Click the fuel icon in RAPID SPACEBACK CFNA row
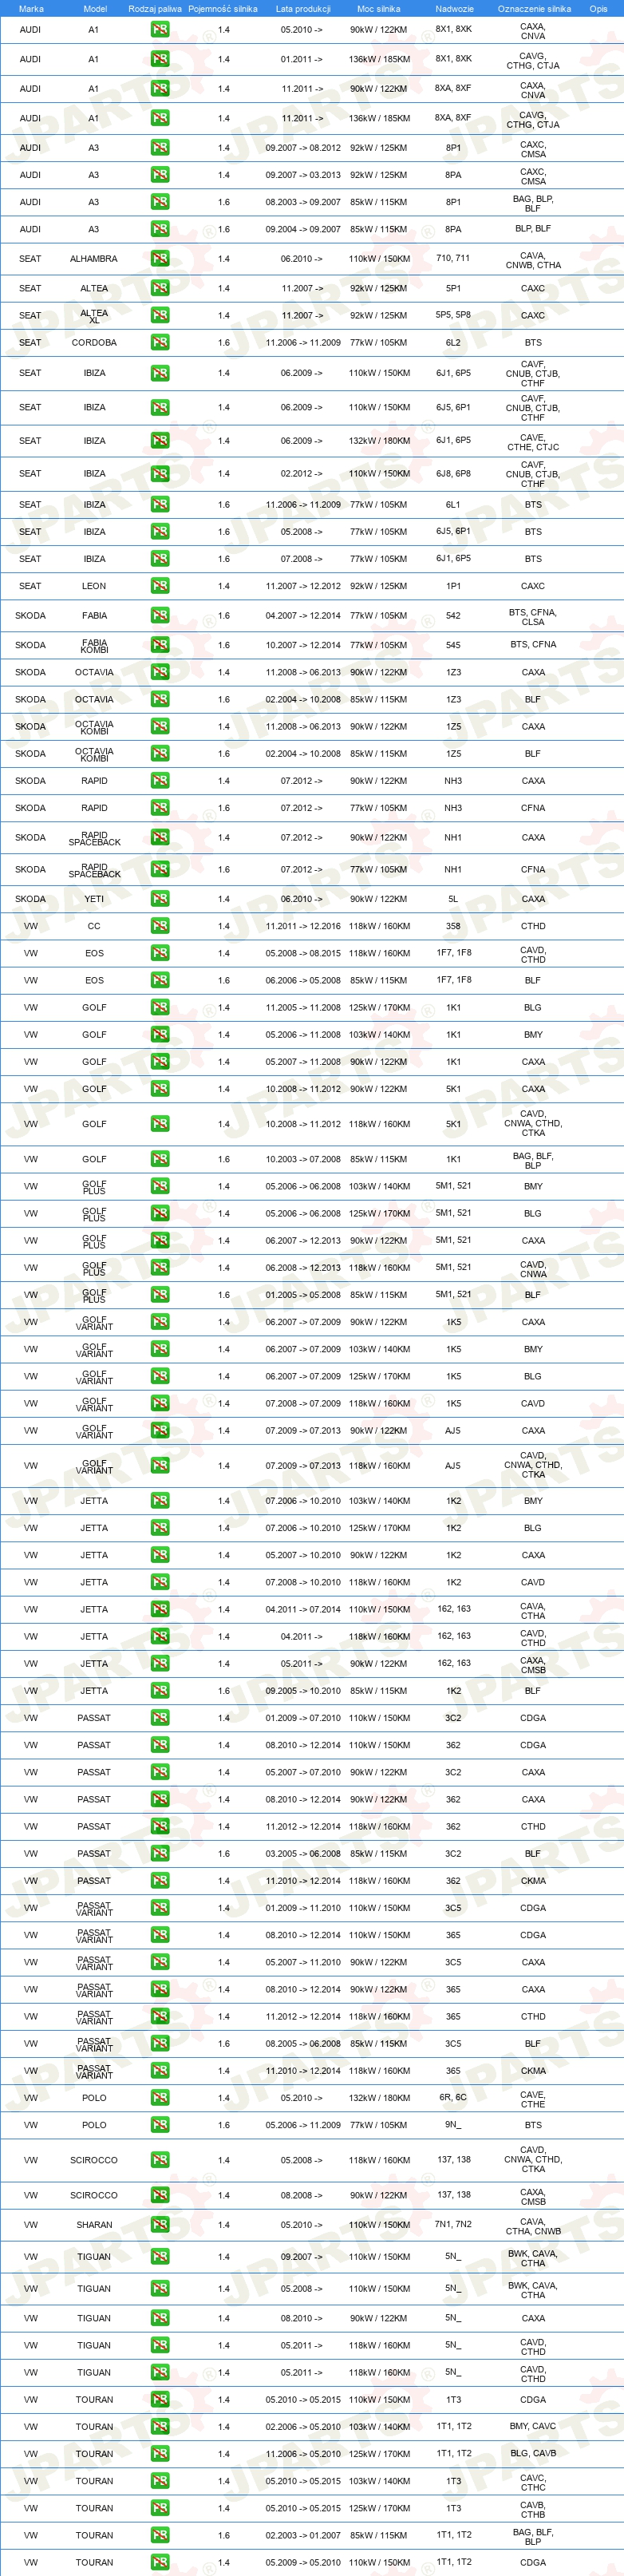The image size is (624, 2576). (160, 870)
